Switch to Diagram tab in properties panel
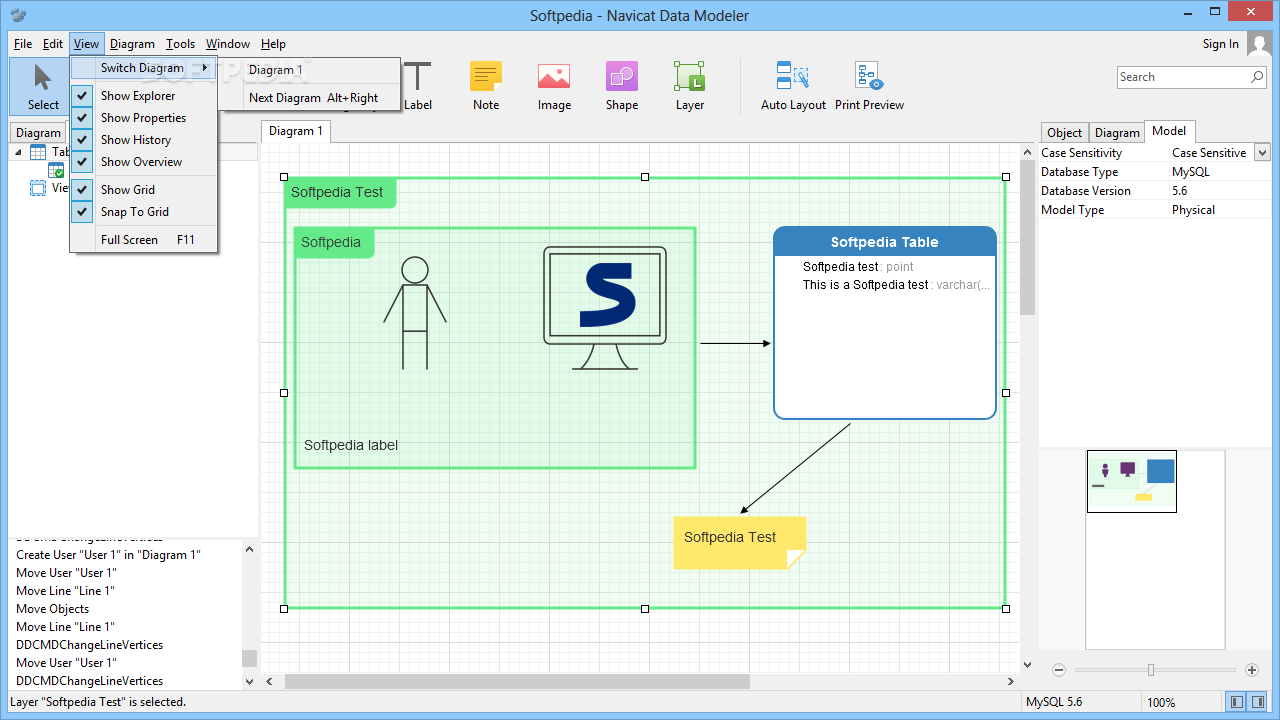This screenshot has width=1280, height=720. click(x=1117, y=132)
